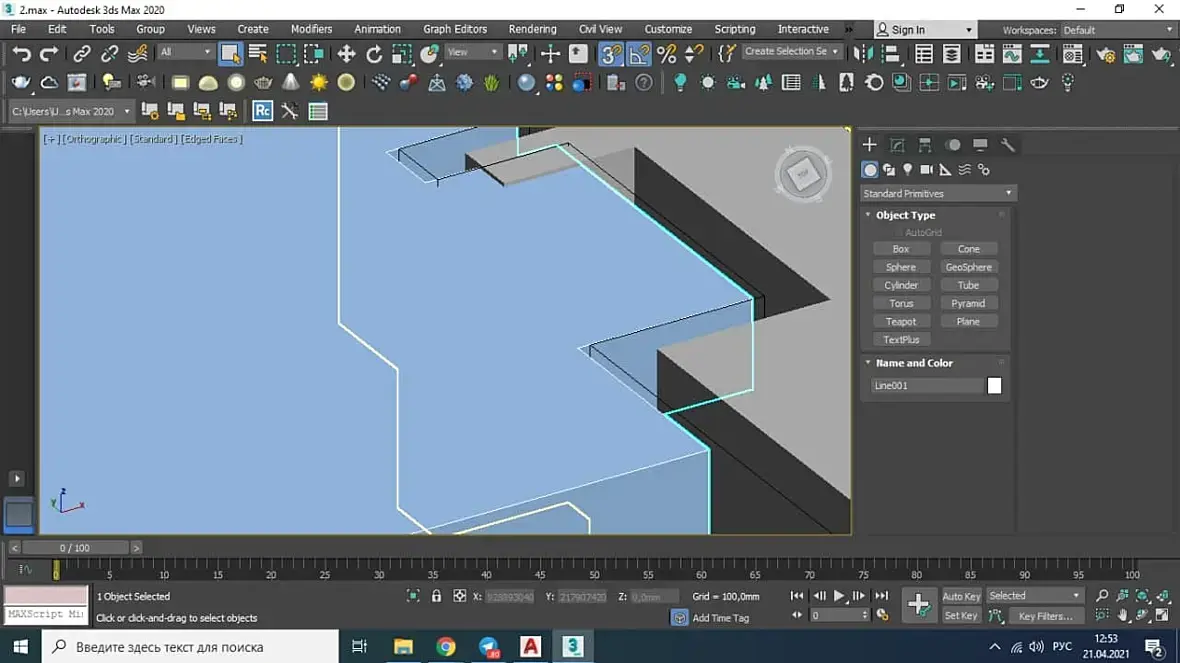Toggle the Selection Lock padlock
1180x663 pixels.
tap(436, 596)
